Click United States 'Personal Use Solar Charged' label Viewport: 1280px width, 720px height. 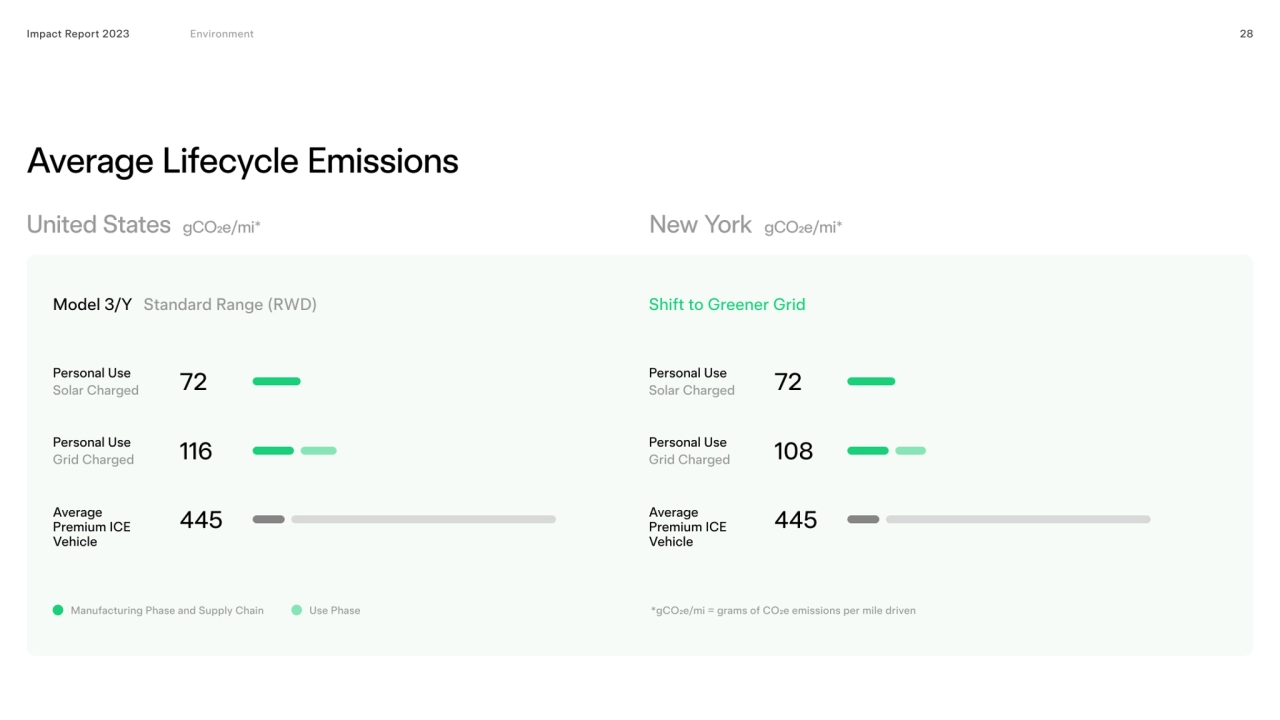coord(96,382)
